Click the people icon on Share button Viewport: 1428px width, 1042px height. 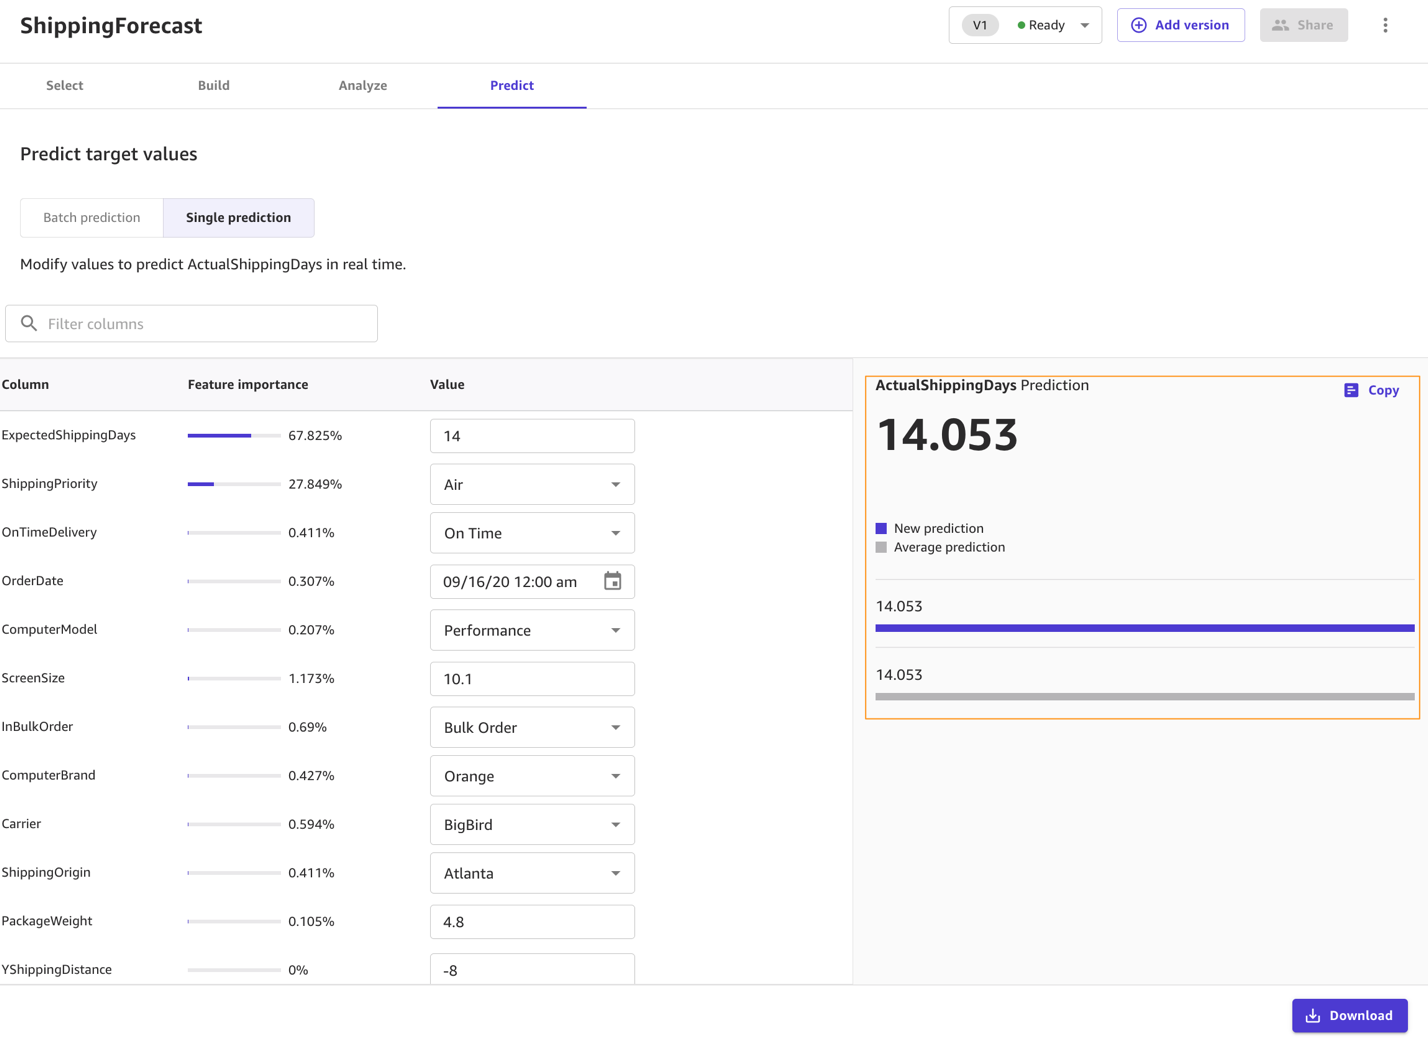click(x=1280, y=25)
